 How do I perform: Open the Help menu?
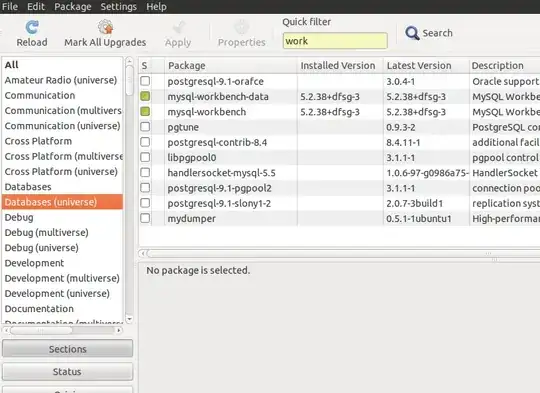coord(156,7)
